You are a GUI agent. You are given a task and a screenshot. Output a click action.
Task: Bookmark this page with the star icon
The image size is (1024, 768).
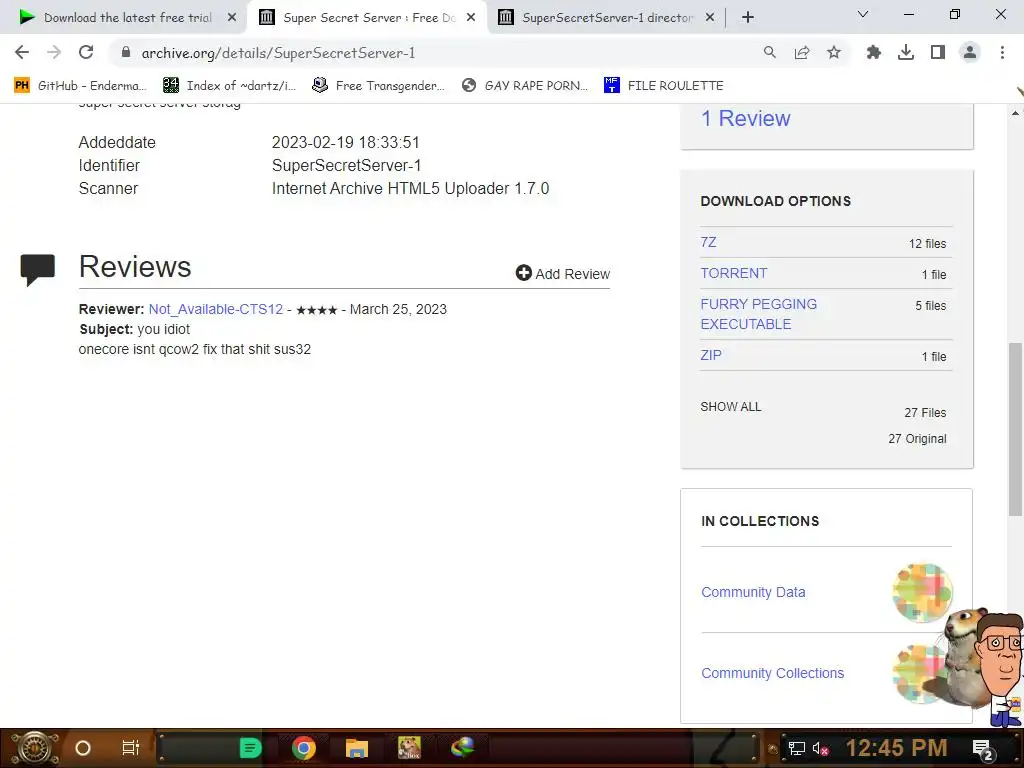pos(834,52)
